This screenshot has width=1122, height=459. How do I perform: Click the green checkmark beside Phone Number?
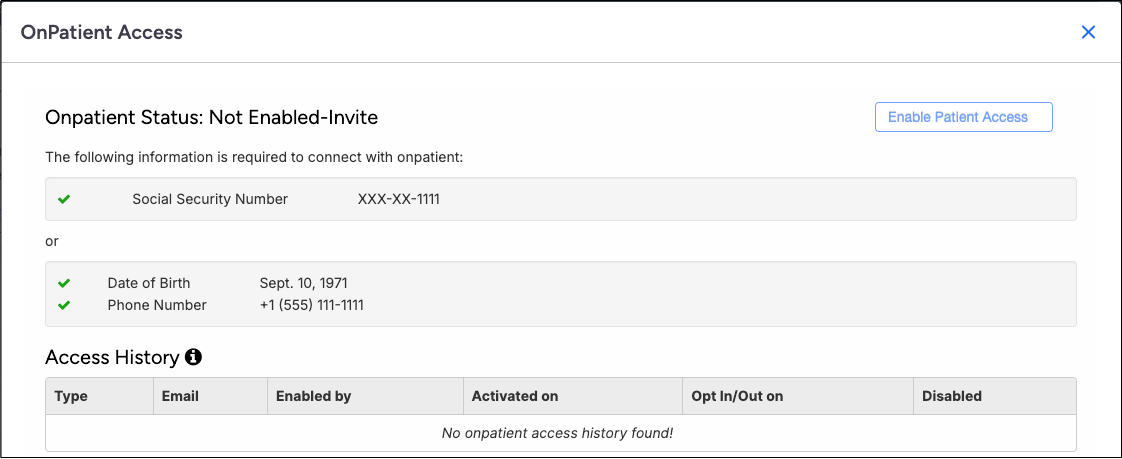(64, 305)
